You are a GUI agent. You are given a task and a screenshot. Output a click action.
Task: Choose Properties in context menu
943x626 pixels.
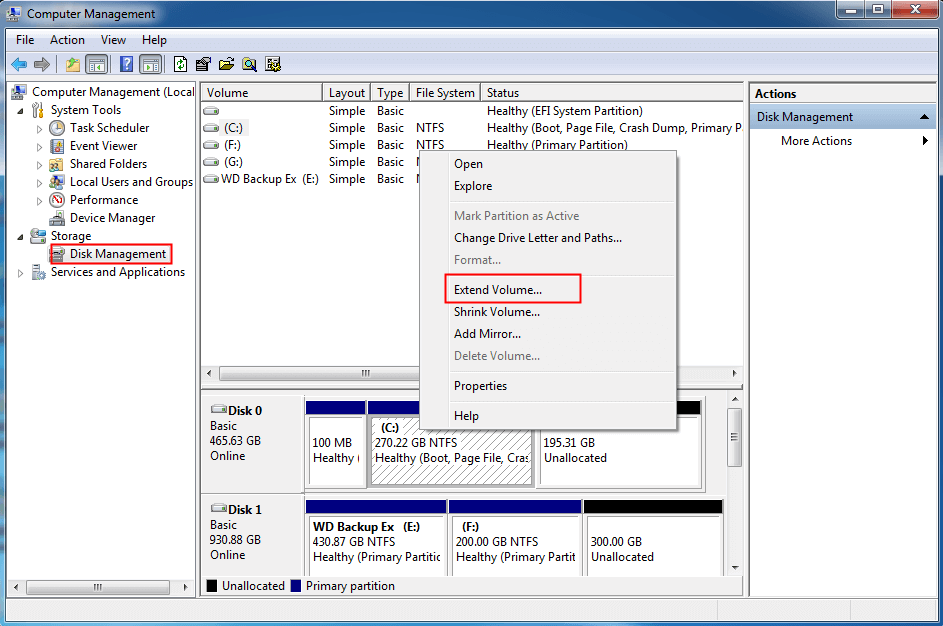[547, 385]
